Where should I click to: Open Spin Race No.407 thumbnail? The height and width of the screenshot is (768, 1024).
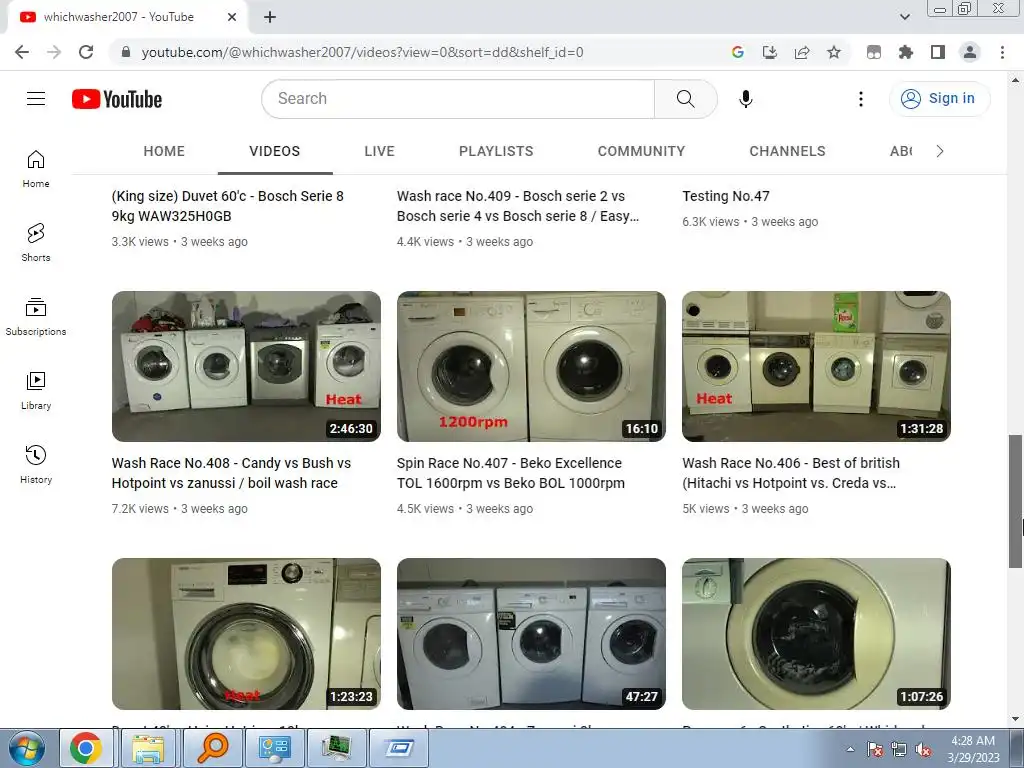(x=531, y=366)
